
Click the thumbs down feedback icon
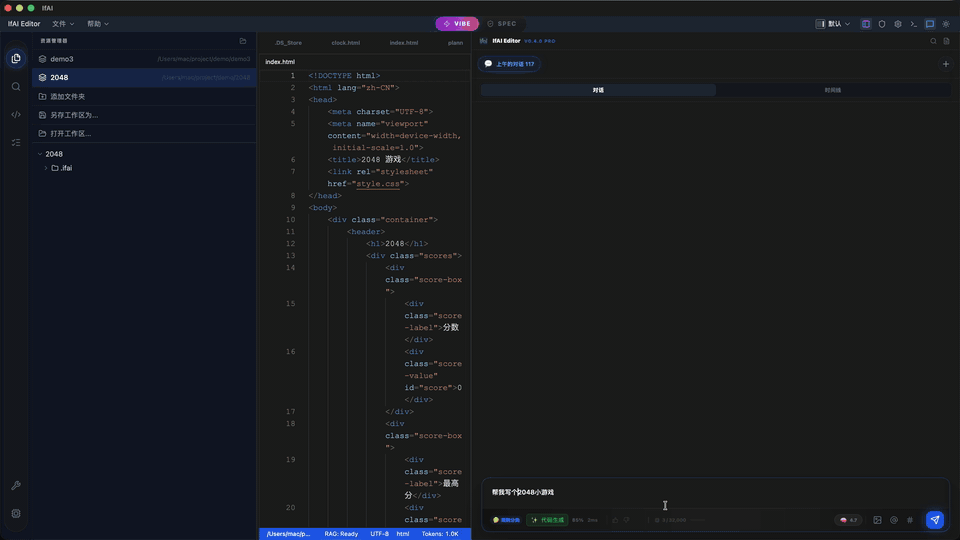626,520
